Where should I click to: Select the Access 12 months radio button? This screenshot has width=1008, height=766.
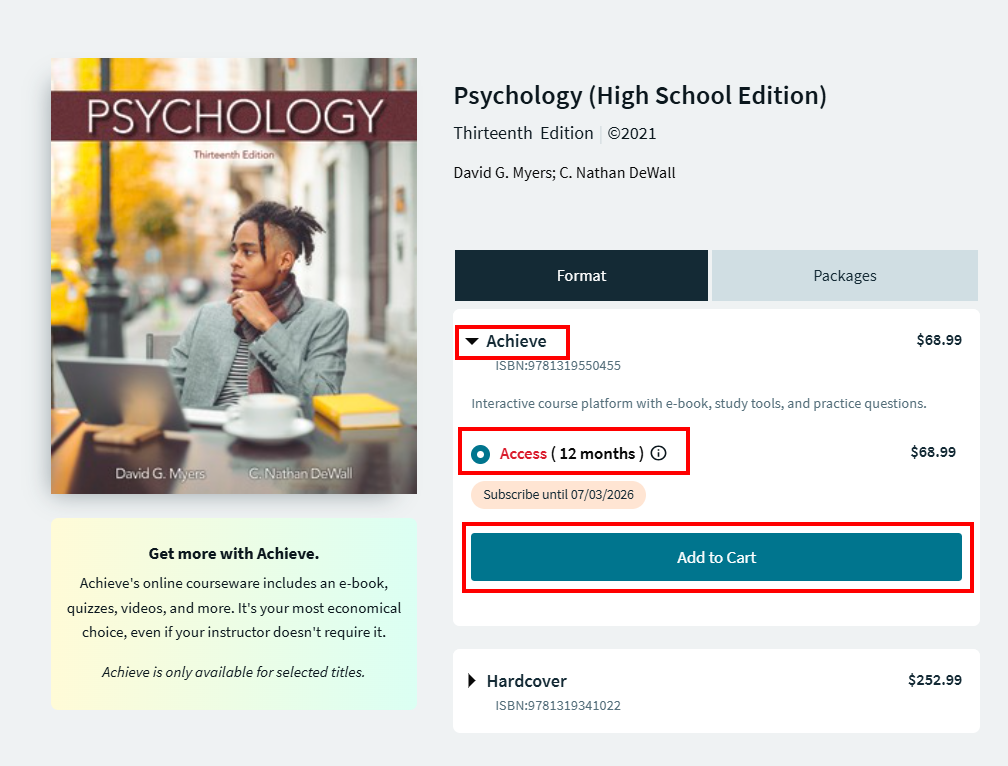(x=481, y=454)
